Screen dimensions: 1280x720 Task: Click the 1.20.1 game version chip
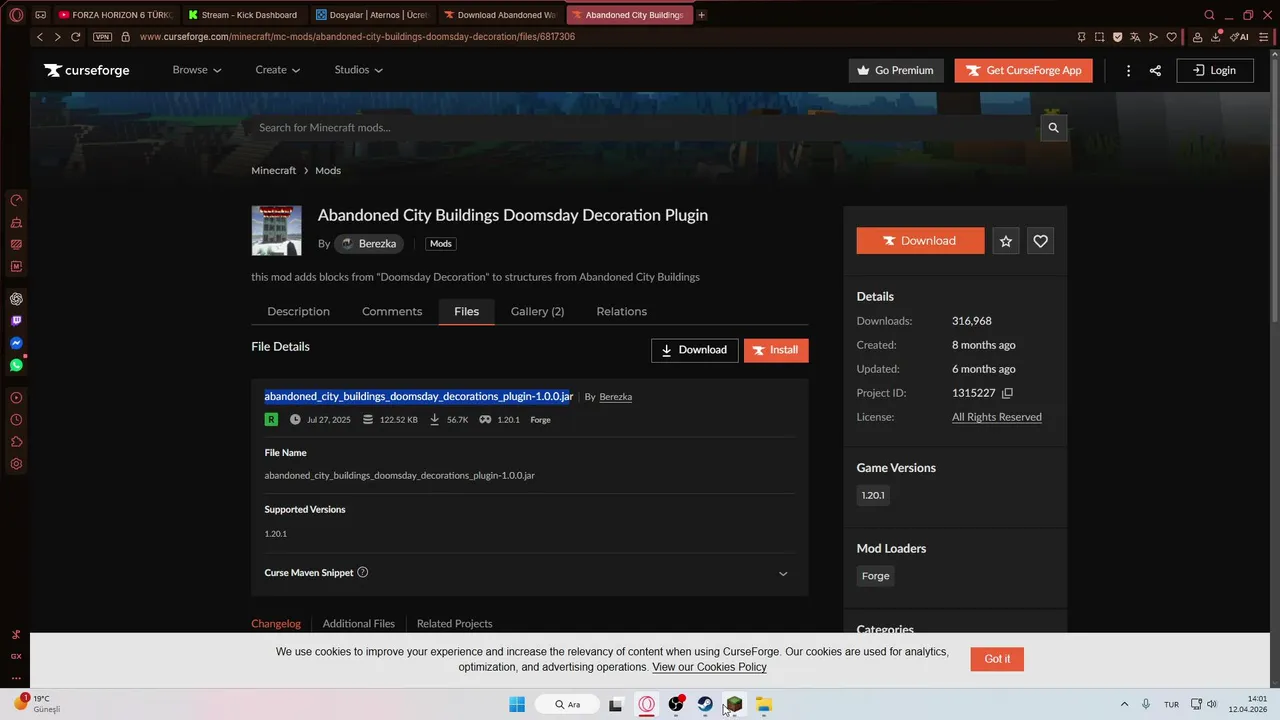(873, 495)
